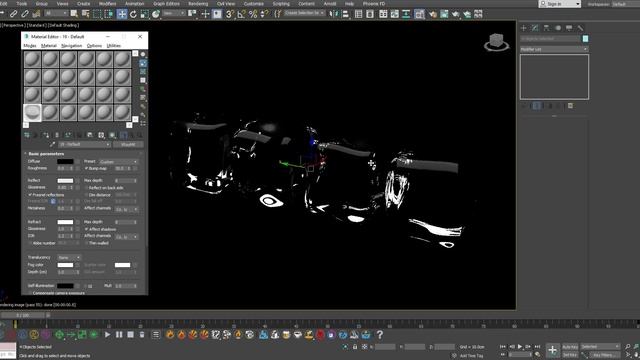640x360 pixels.
Task: Open the selection filter All dropdown
Action: click(56, 13)
